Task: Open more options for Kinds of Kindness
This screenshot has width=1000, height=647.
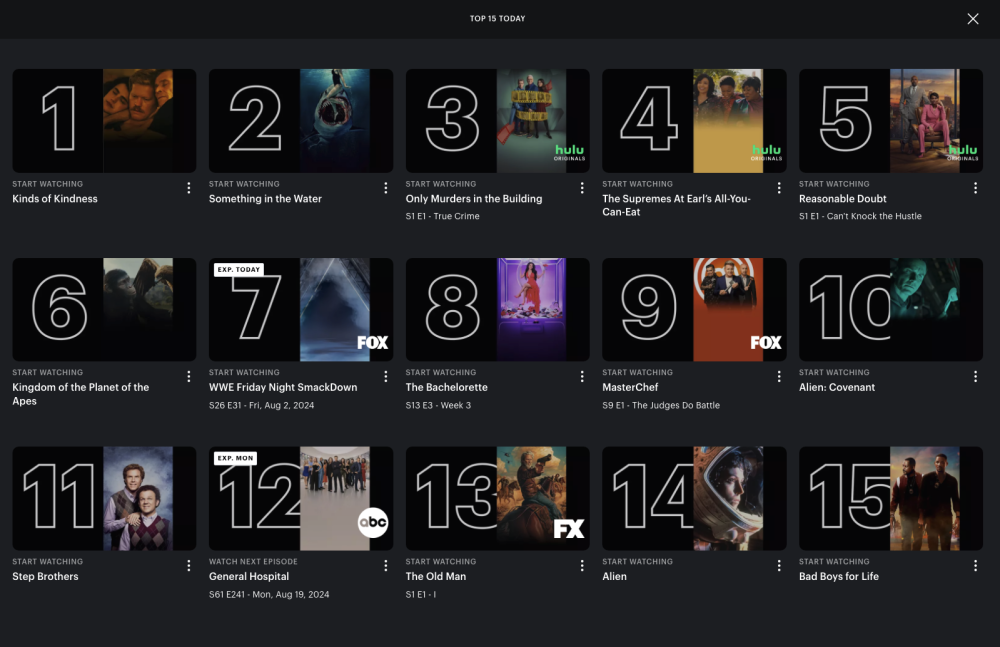Action: (188, 188)
